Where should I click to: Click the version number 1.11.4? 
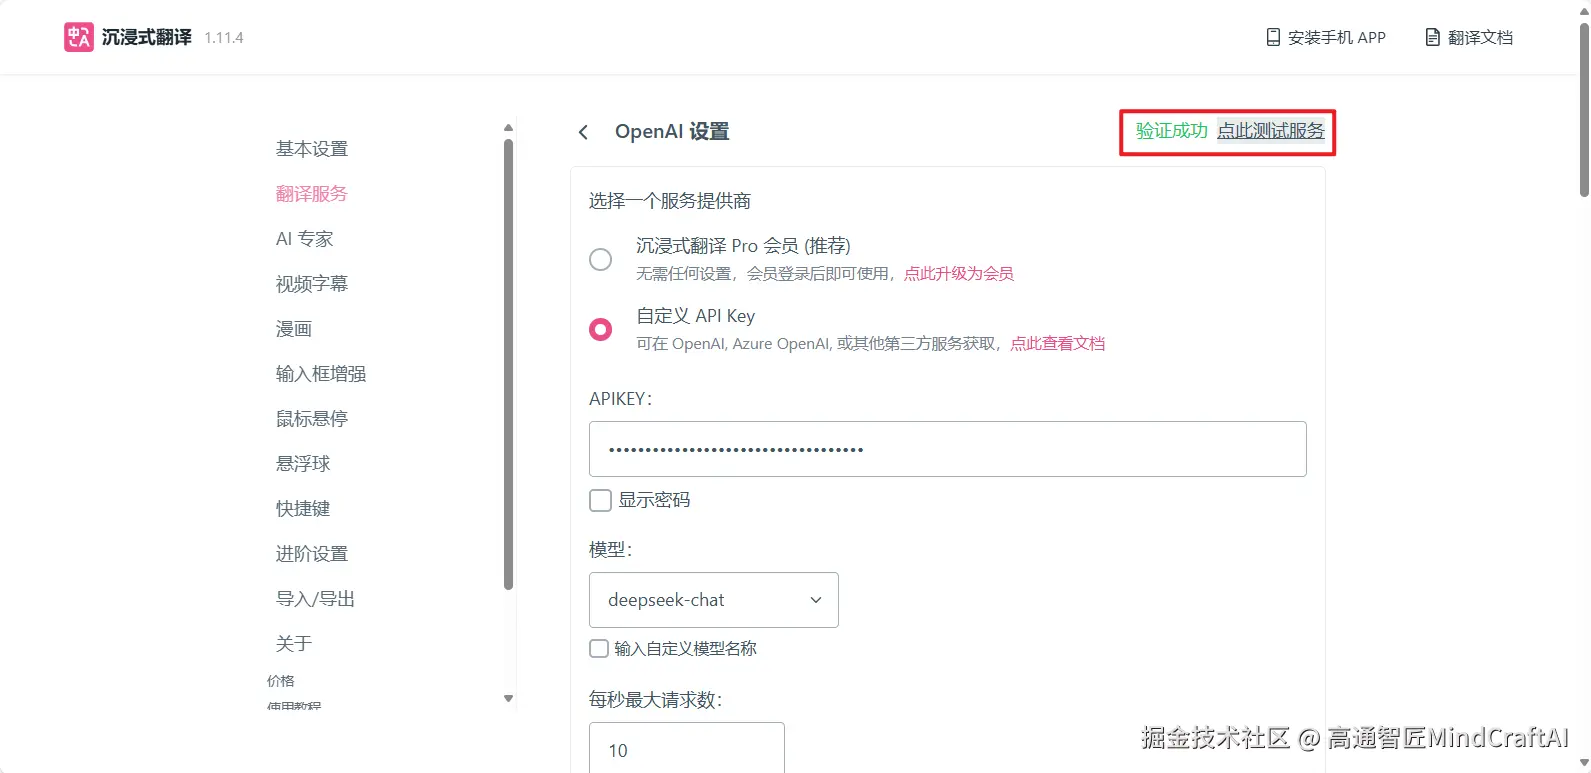[224, 38]
